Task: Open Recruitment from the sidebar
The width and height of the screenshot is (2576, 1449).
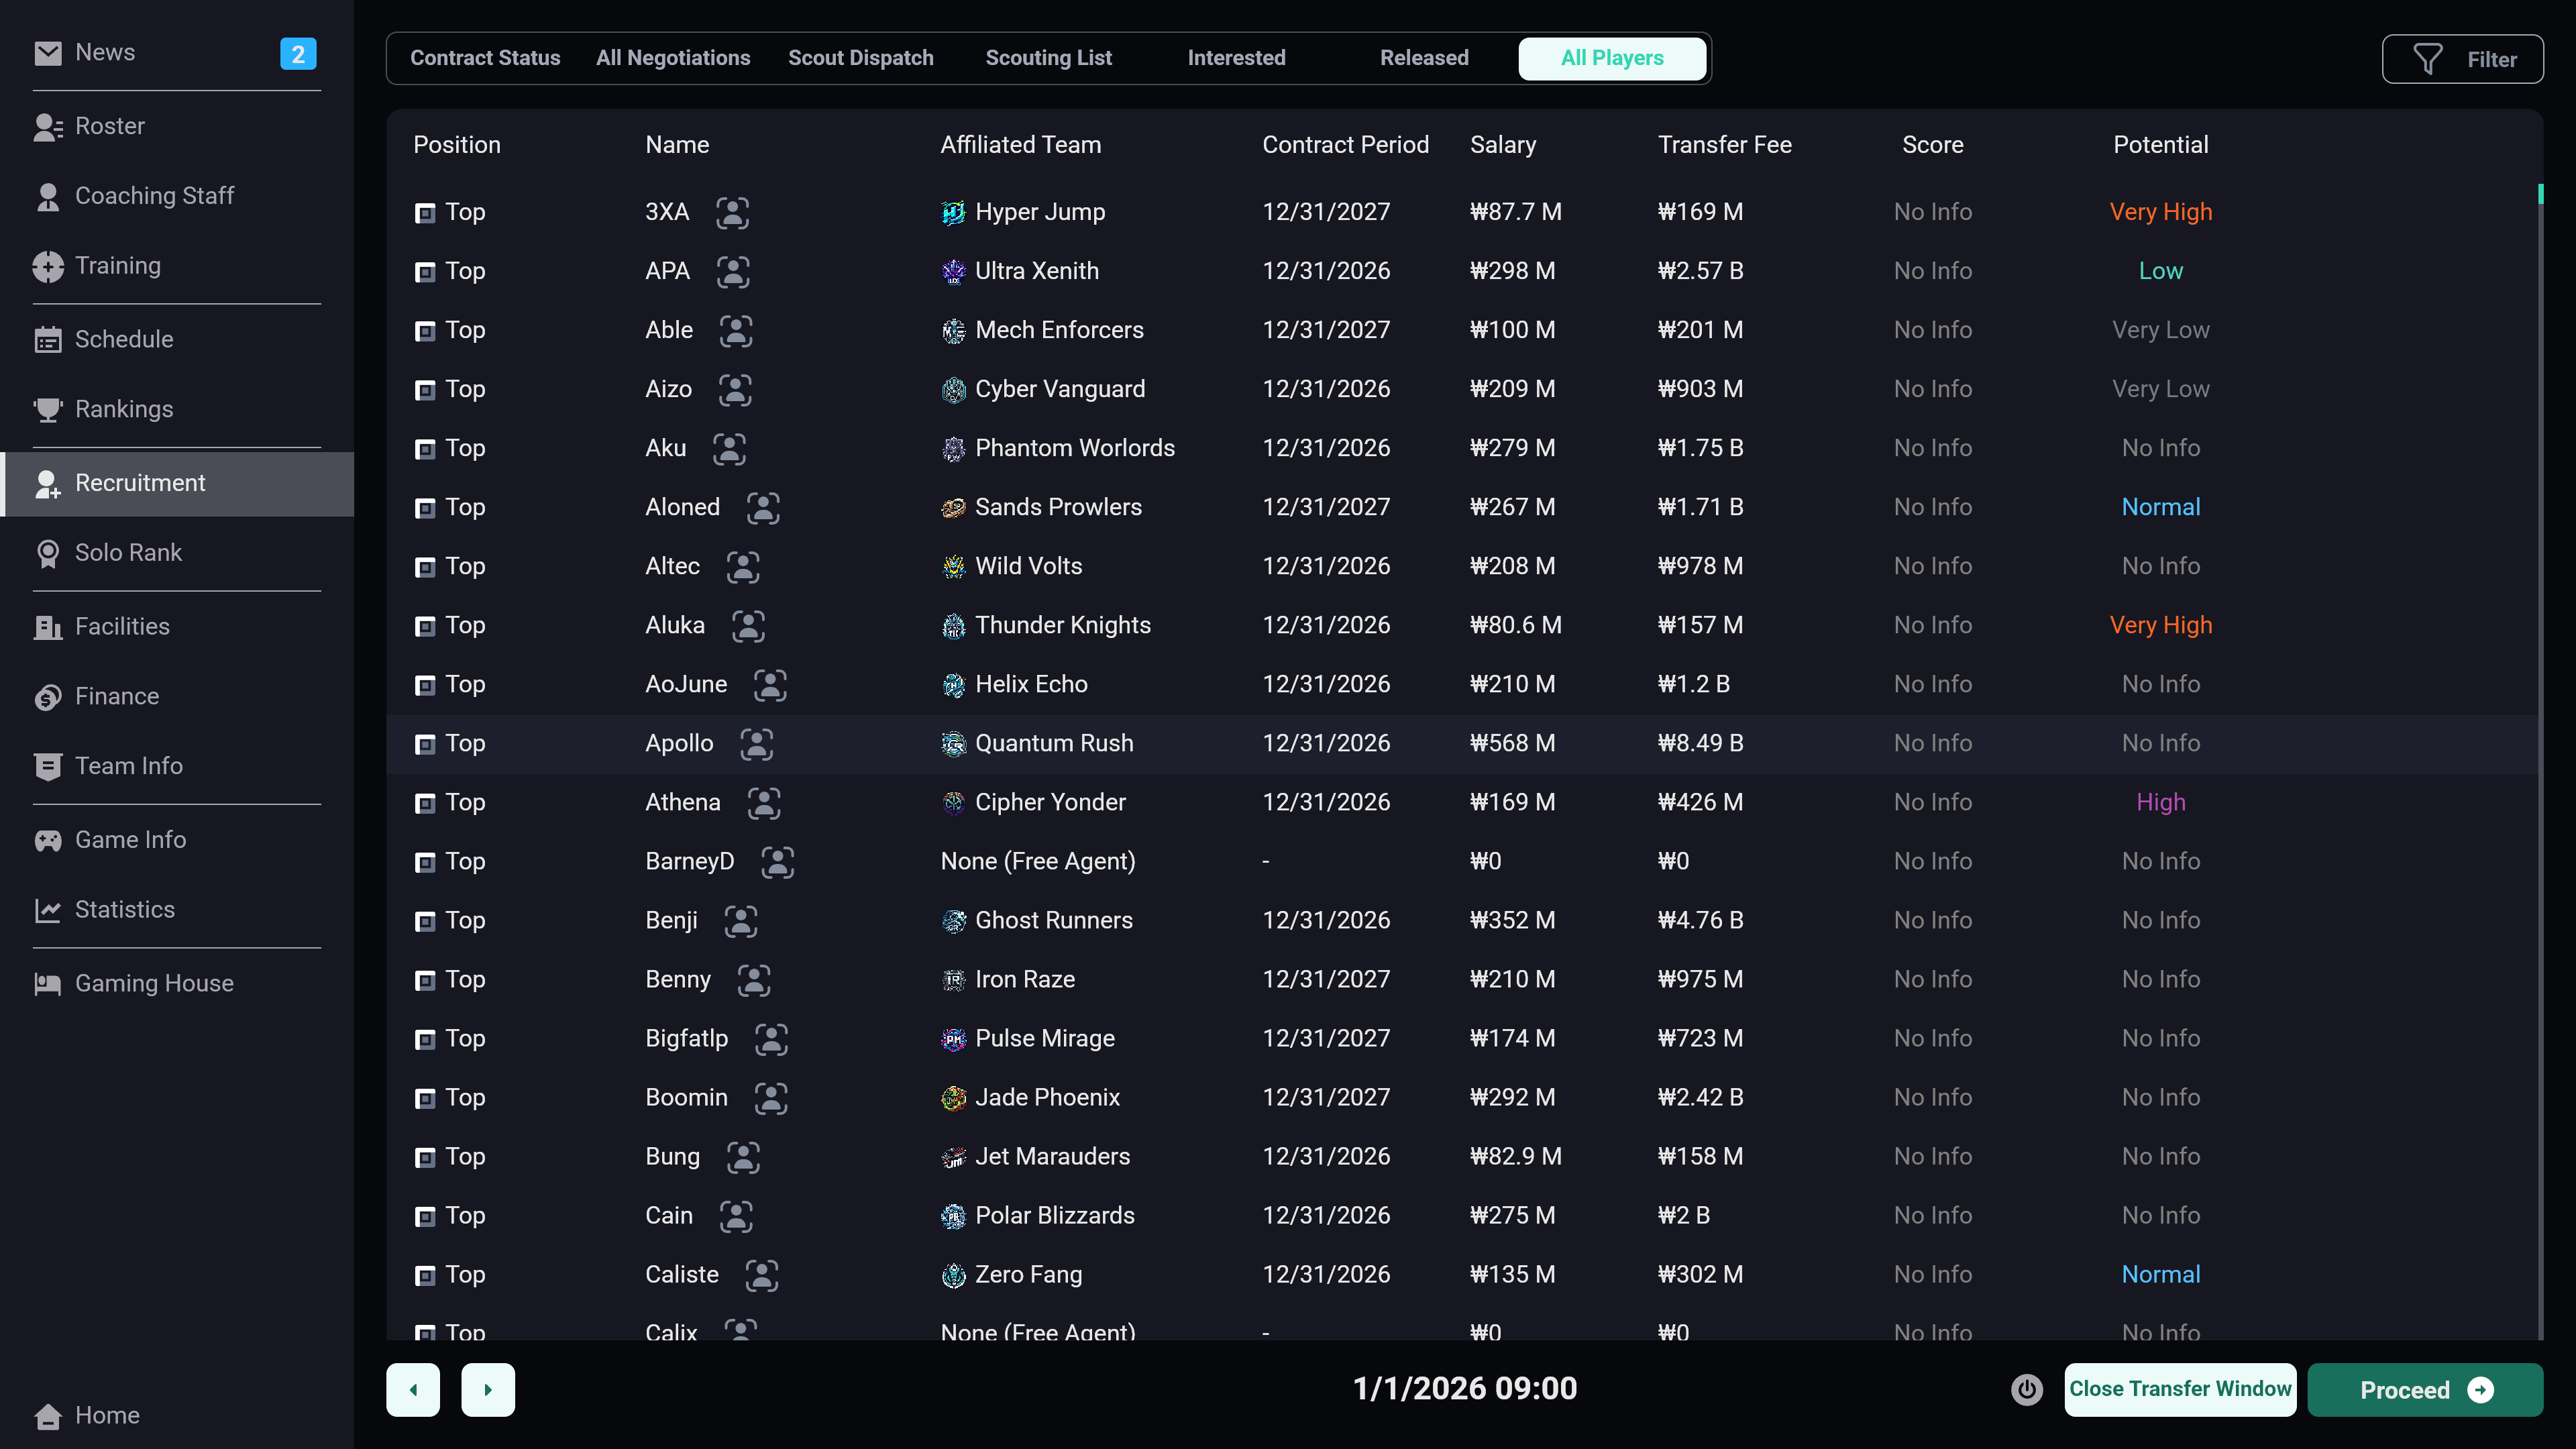Action: pos(140,483)
